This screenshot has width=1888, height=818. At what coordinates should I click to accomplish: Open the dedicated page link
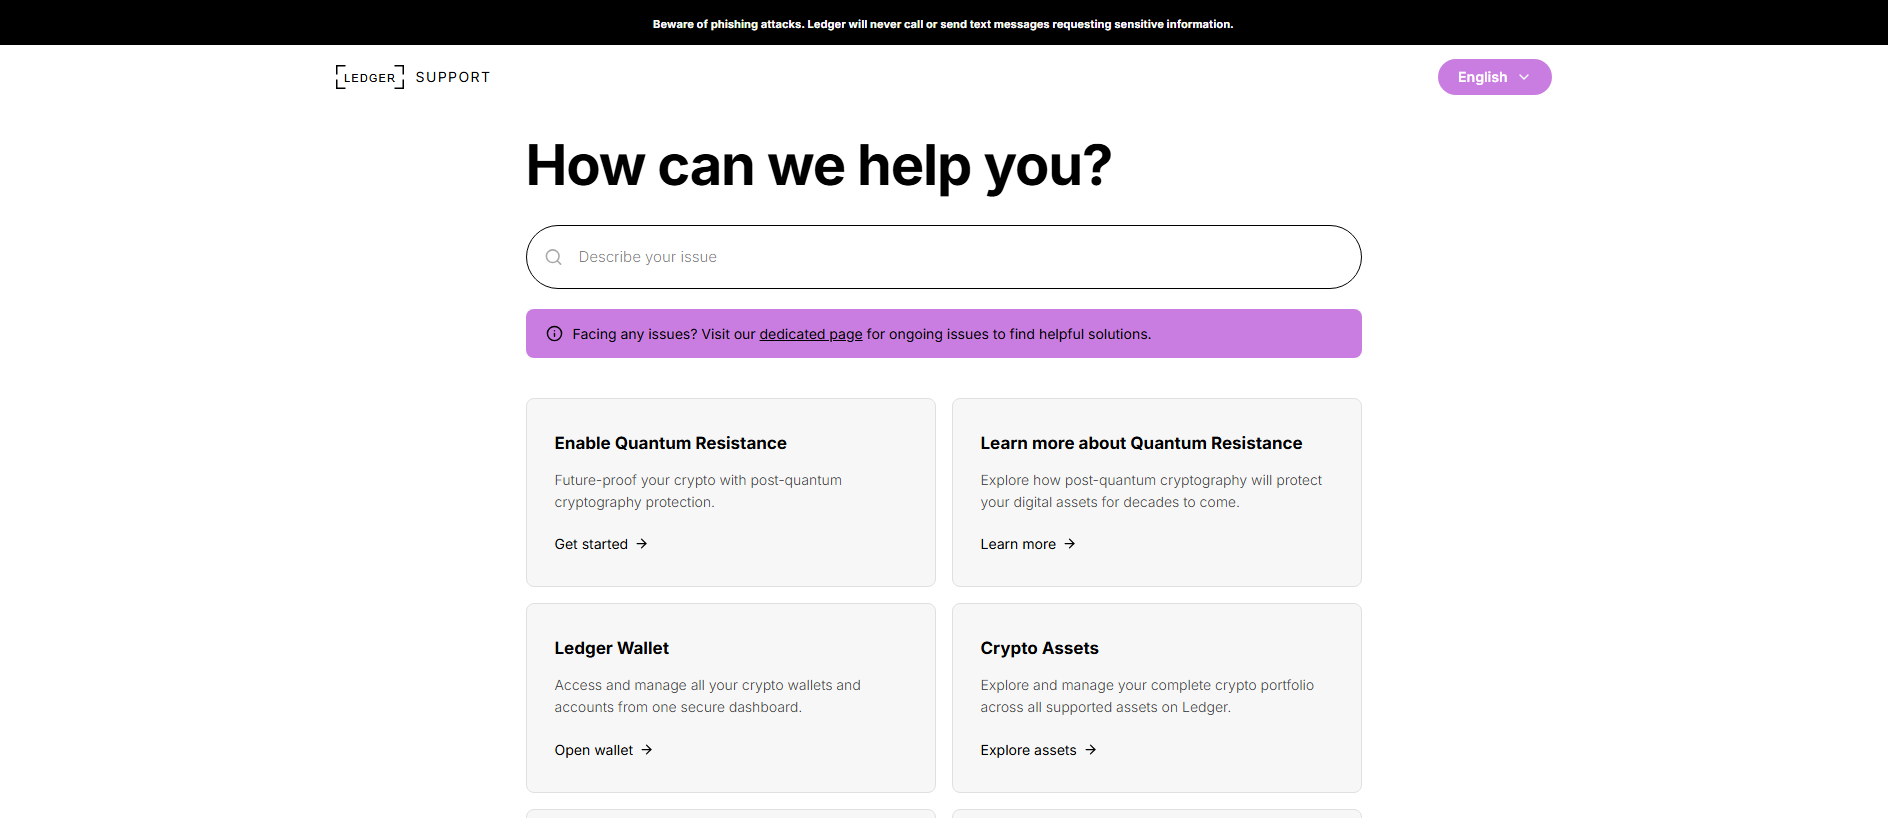811,334
